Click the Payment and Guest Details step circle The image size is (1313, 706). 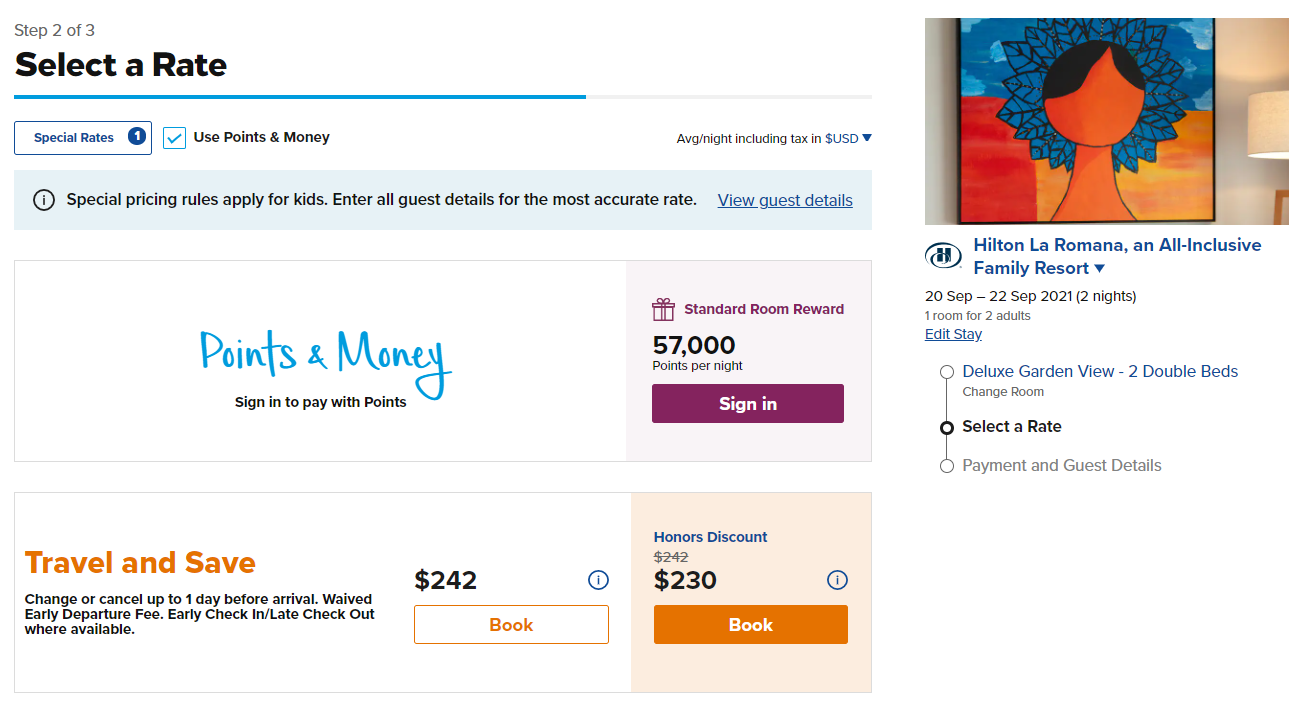click(x=946, y=465)
